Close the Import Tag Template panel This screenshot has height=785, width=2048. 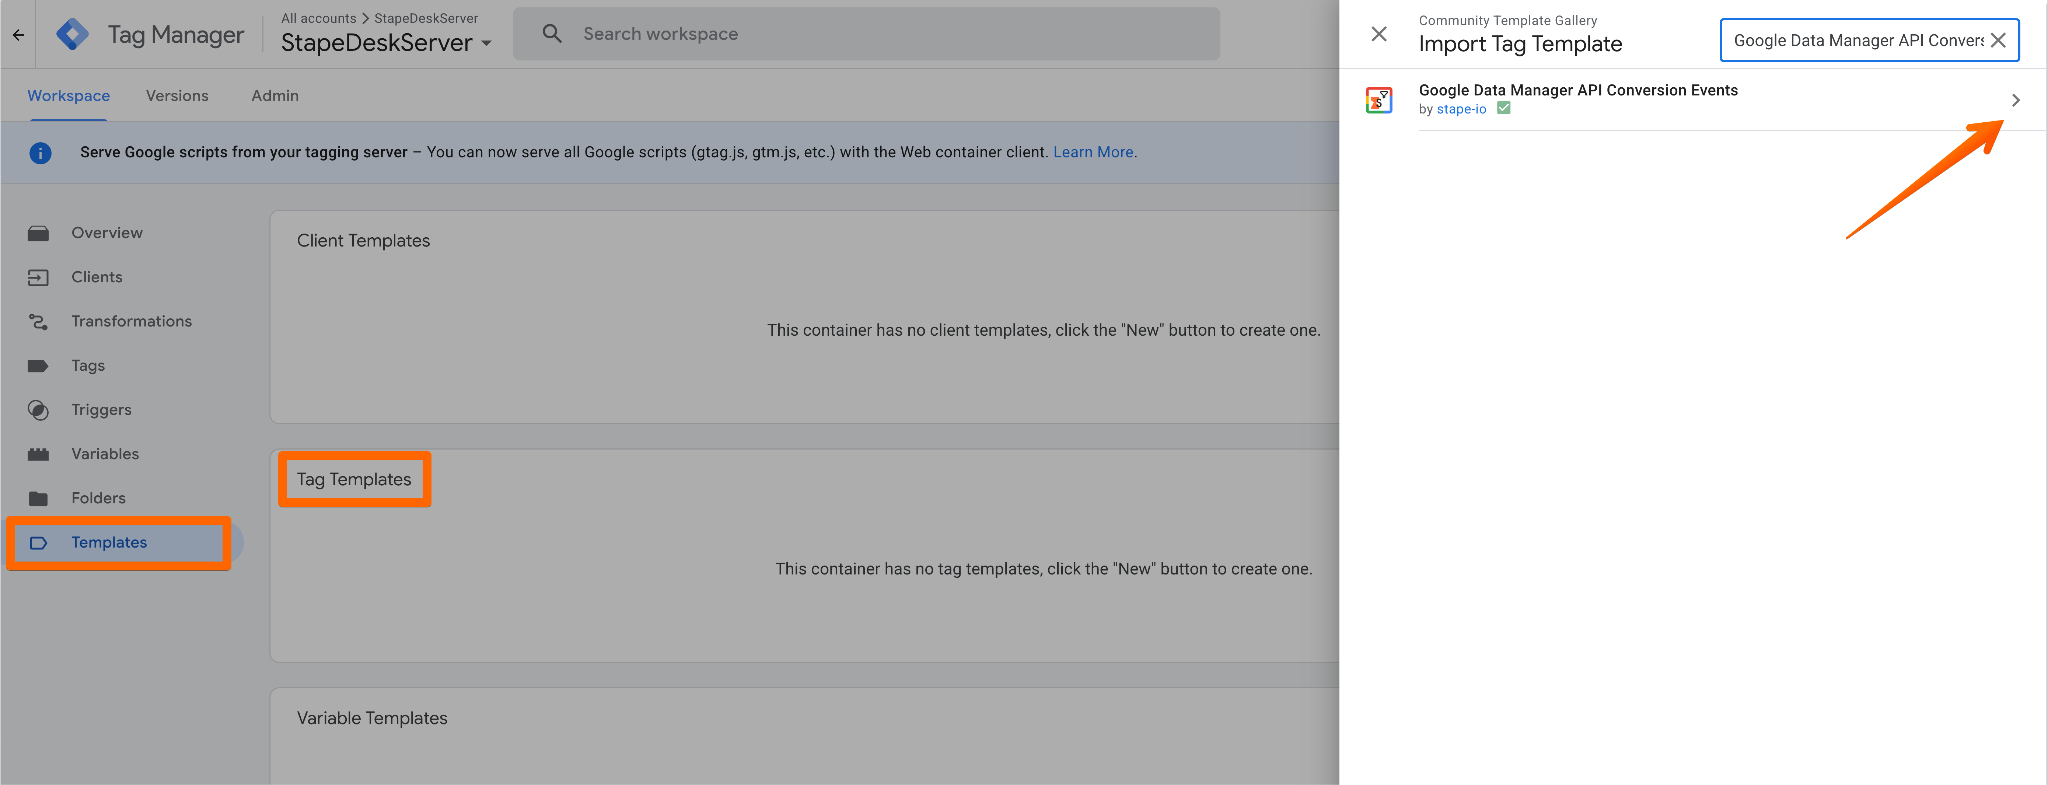click(1379, 34)
